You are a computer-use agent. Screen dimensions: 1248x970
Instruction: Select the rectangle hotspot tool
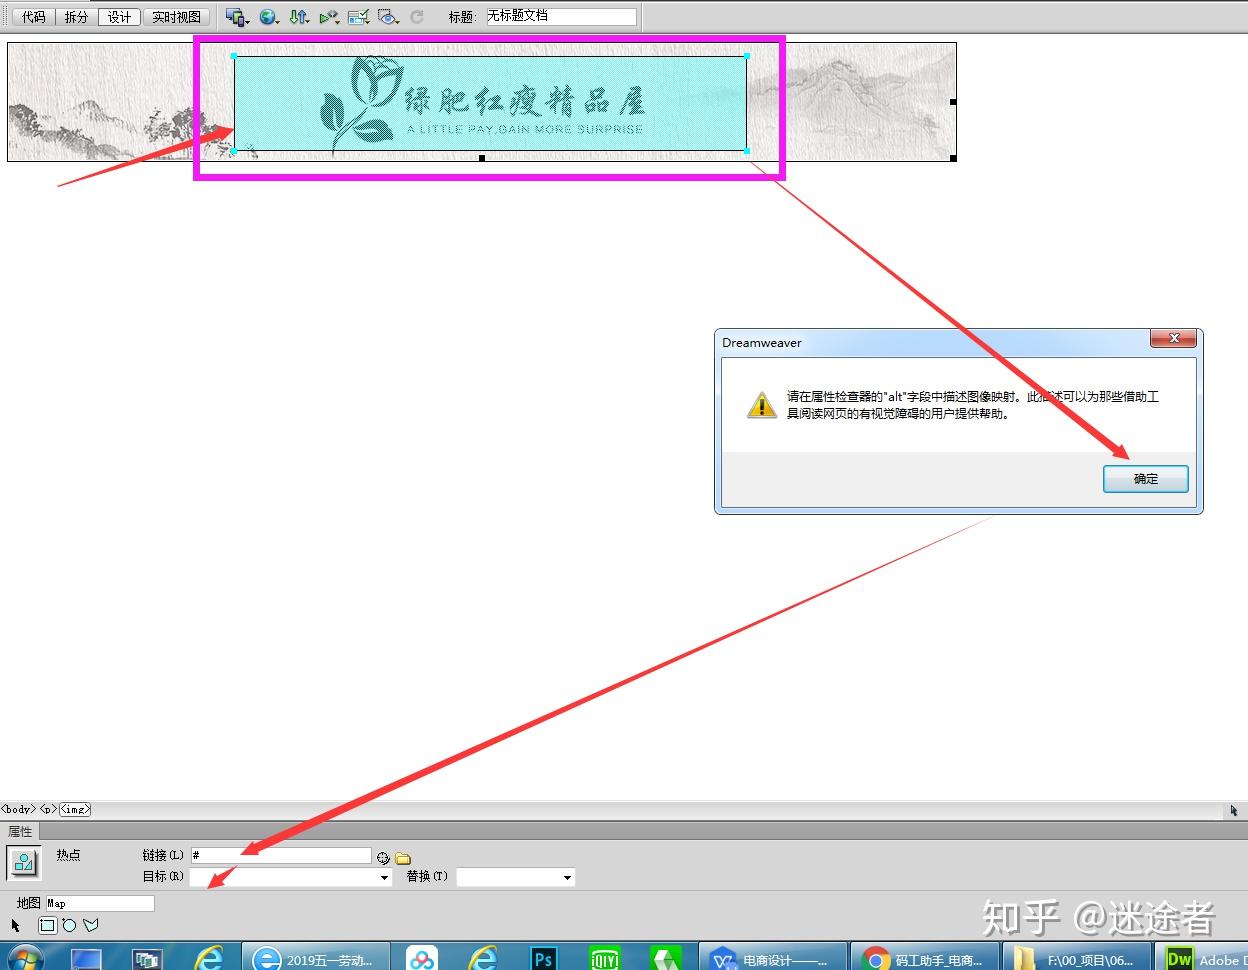47,925
